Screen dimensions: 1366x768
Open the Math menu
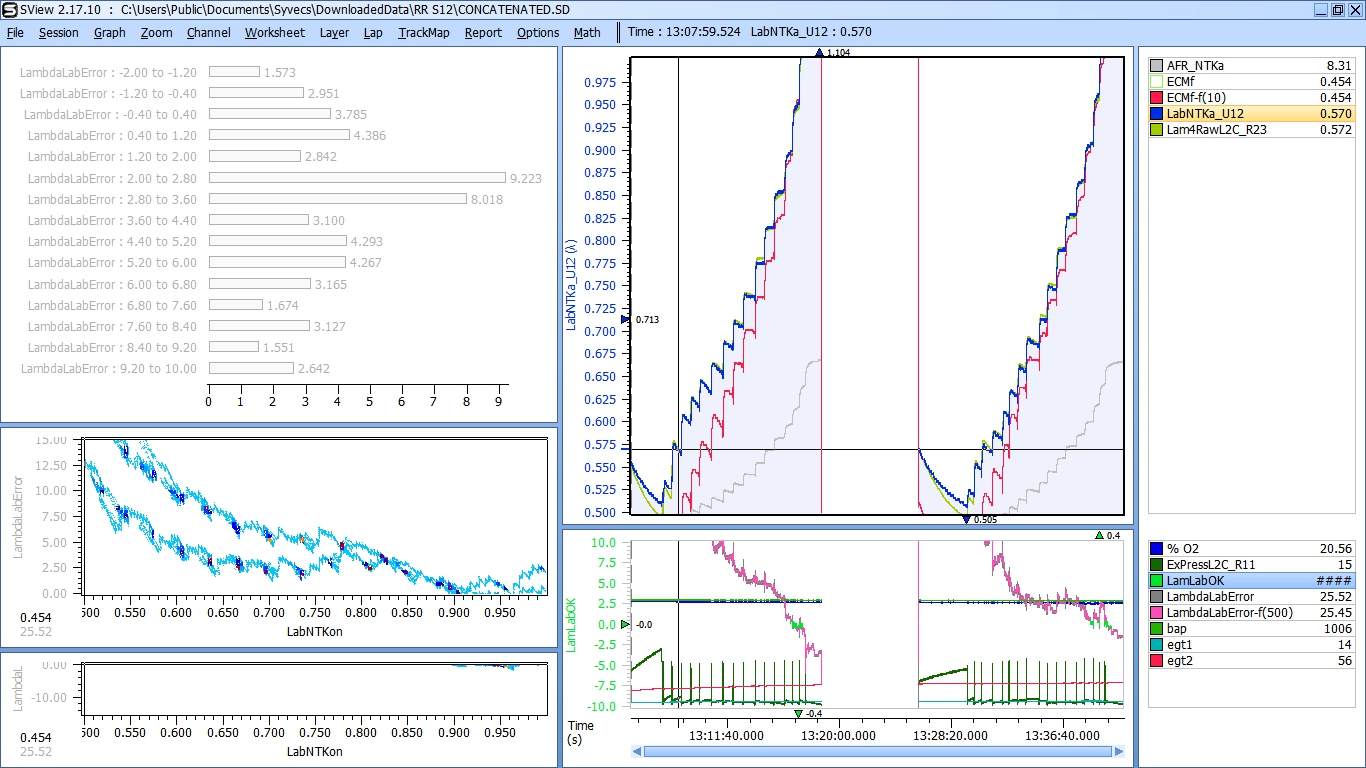(587, 32)
